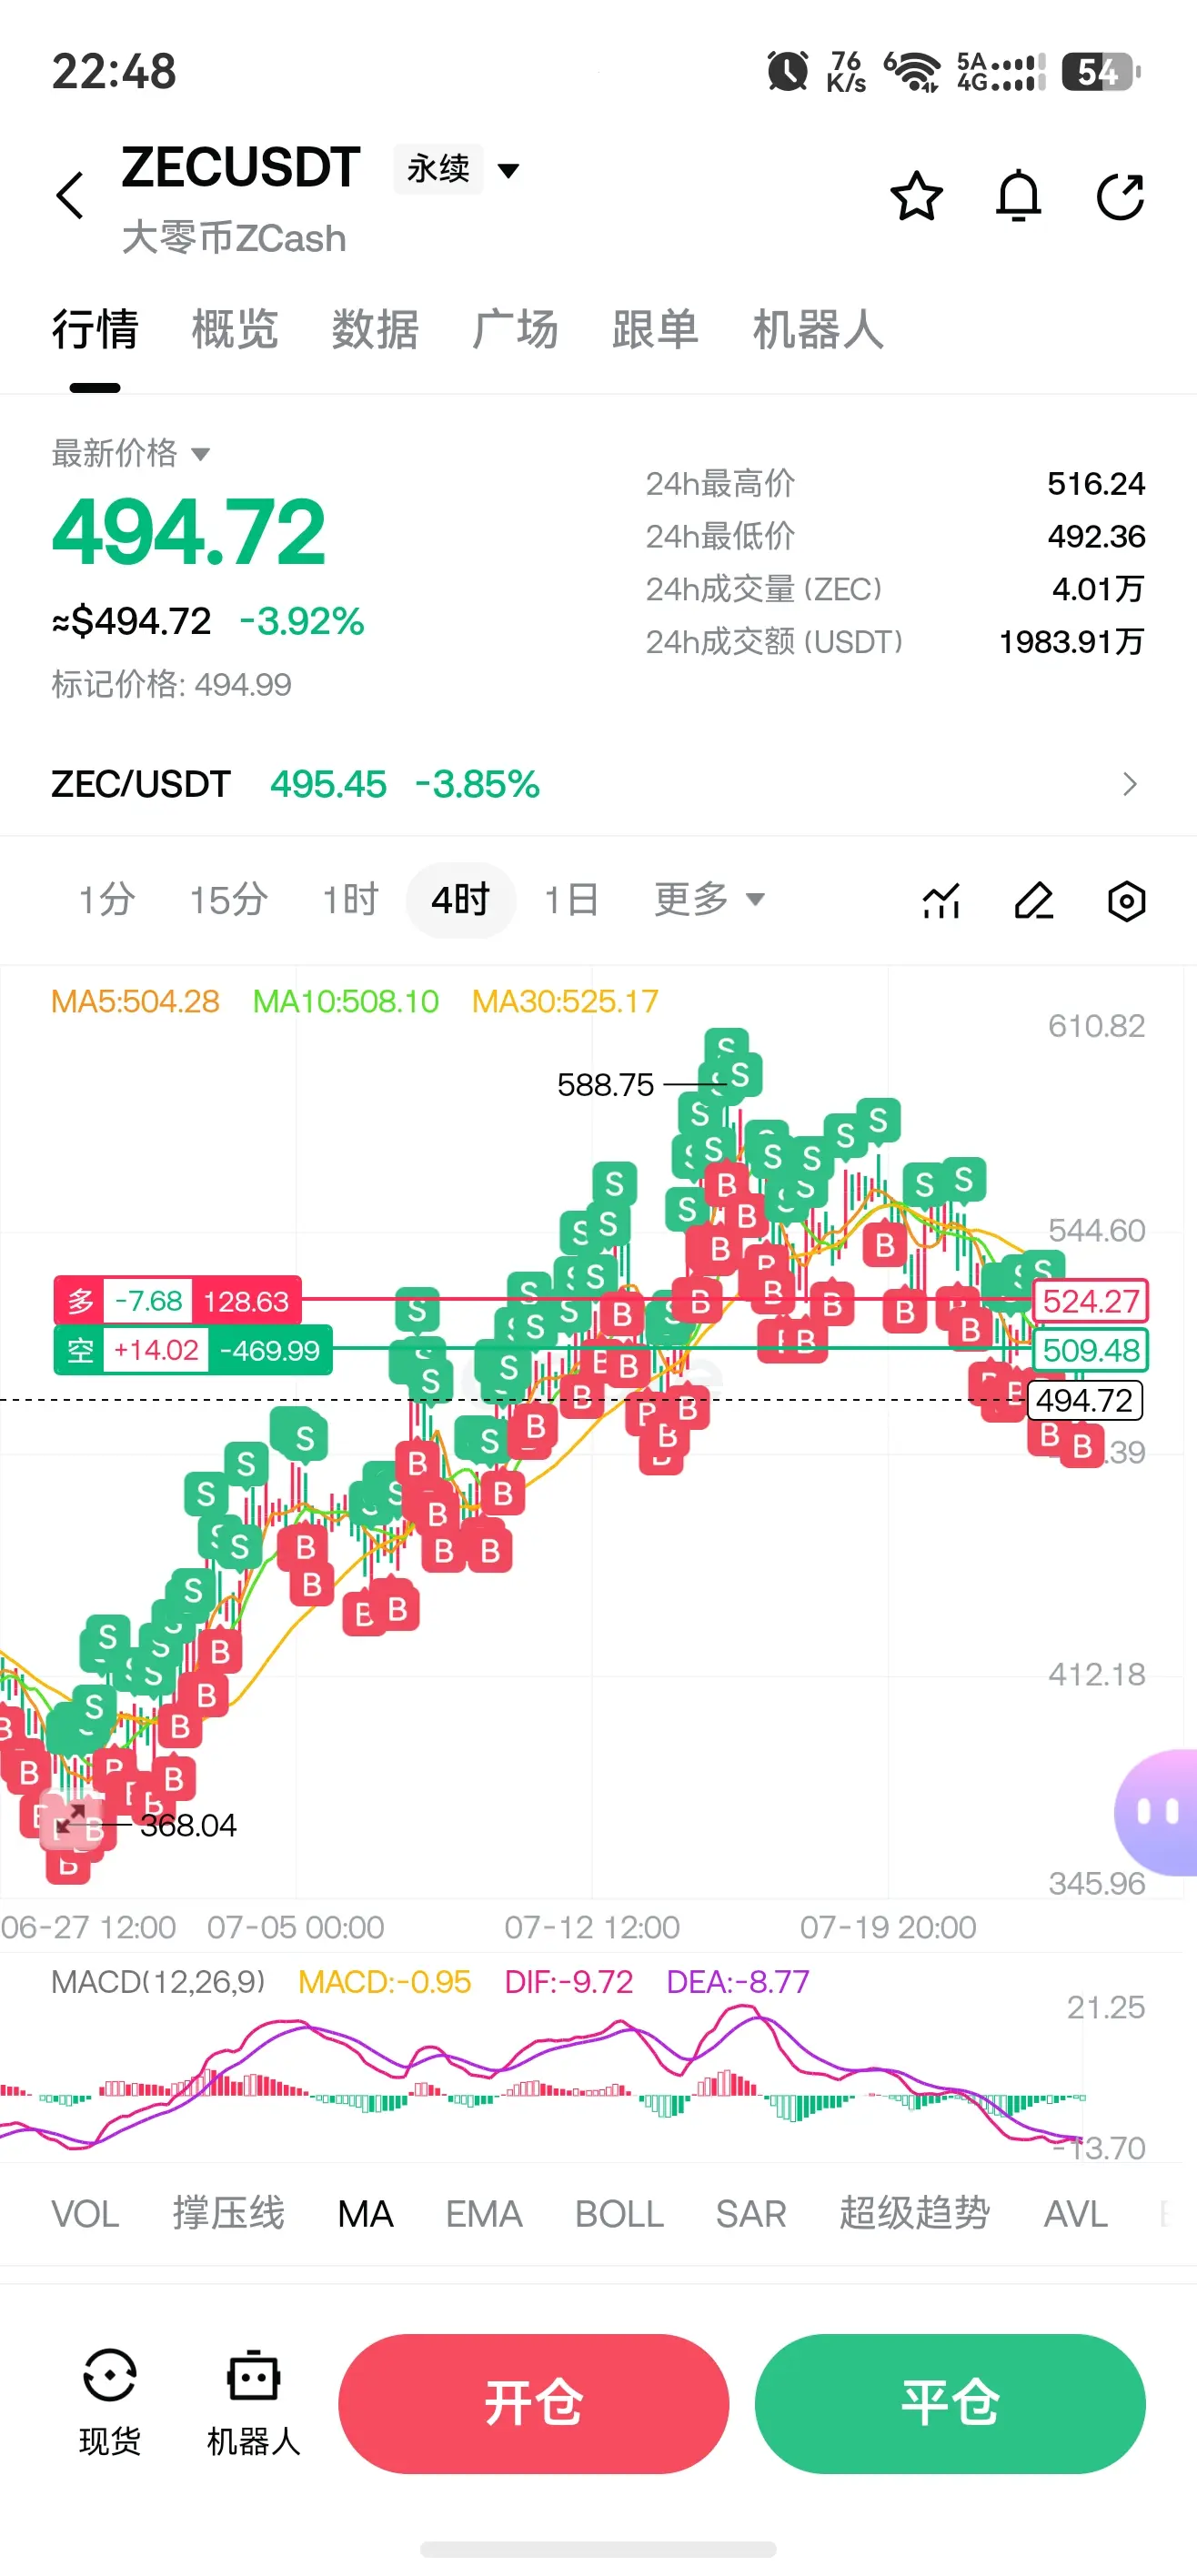
Task: Open the 最新价格 price type dropdown
Action: coord(131,453)
